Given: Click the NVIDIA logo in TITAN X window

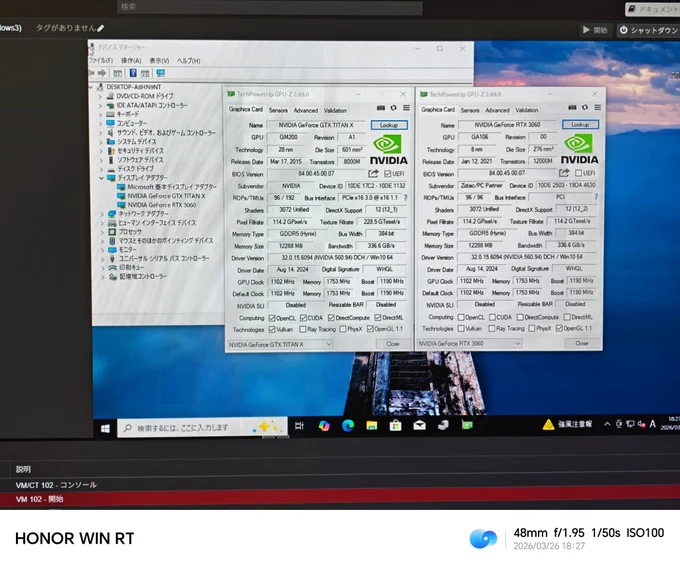Looking at the screenshot, I should (389, 149).
